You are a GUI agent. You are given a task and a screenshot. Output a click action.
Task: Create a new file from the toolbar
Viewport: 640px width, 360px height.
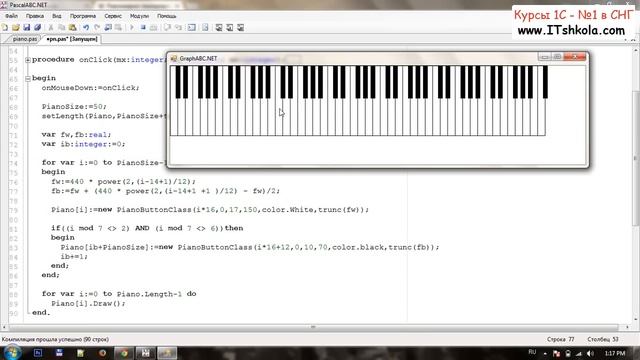click(5, 27)
